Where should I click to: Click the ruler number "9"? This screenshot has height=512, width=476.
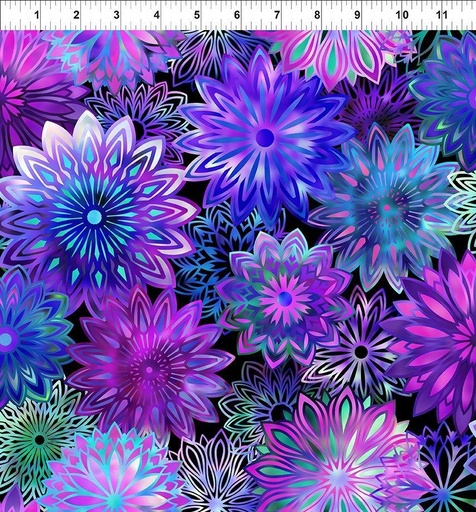pyautogui.click(x=357, y=15)
